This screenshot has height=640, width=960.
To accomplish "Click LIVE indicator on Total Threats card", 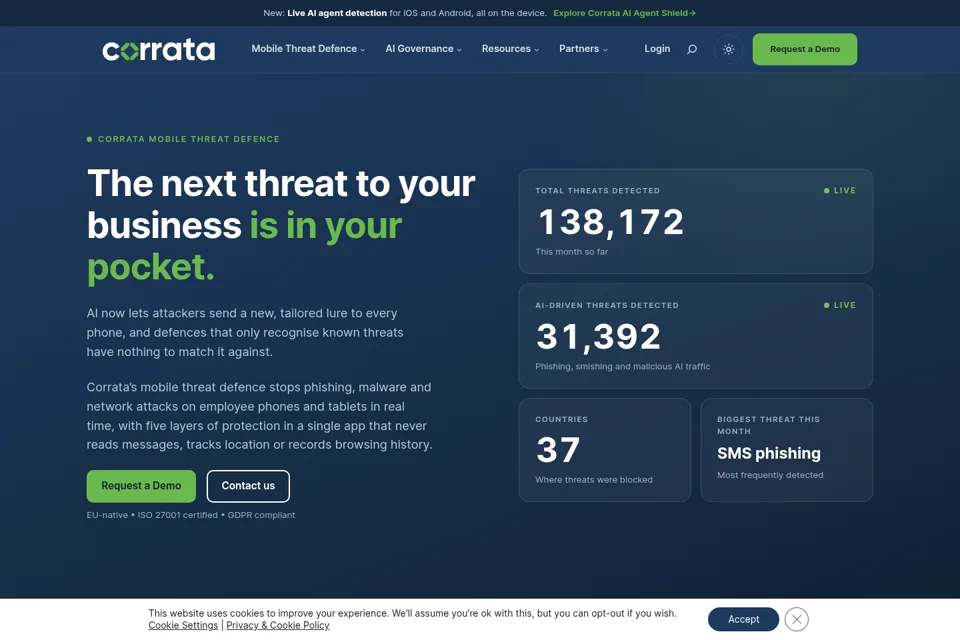I will pyautogui.click(x=840, y=190).
